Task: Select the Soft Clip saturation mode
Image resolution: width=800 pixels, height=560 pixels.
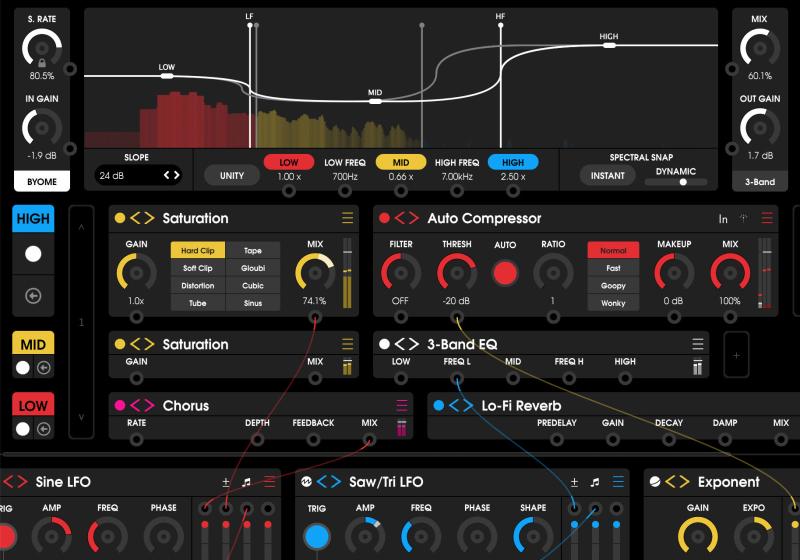Action: click(x=198, y=268)
